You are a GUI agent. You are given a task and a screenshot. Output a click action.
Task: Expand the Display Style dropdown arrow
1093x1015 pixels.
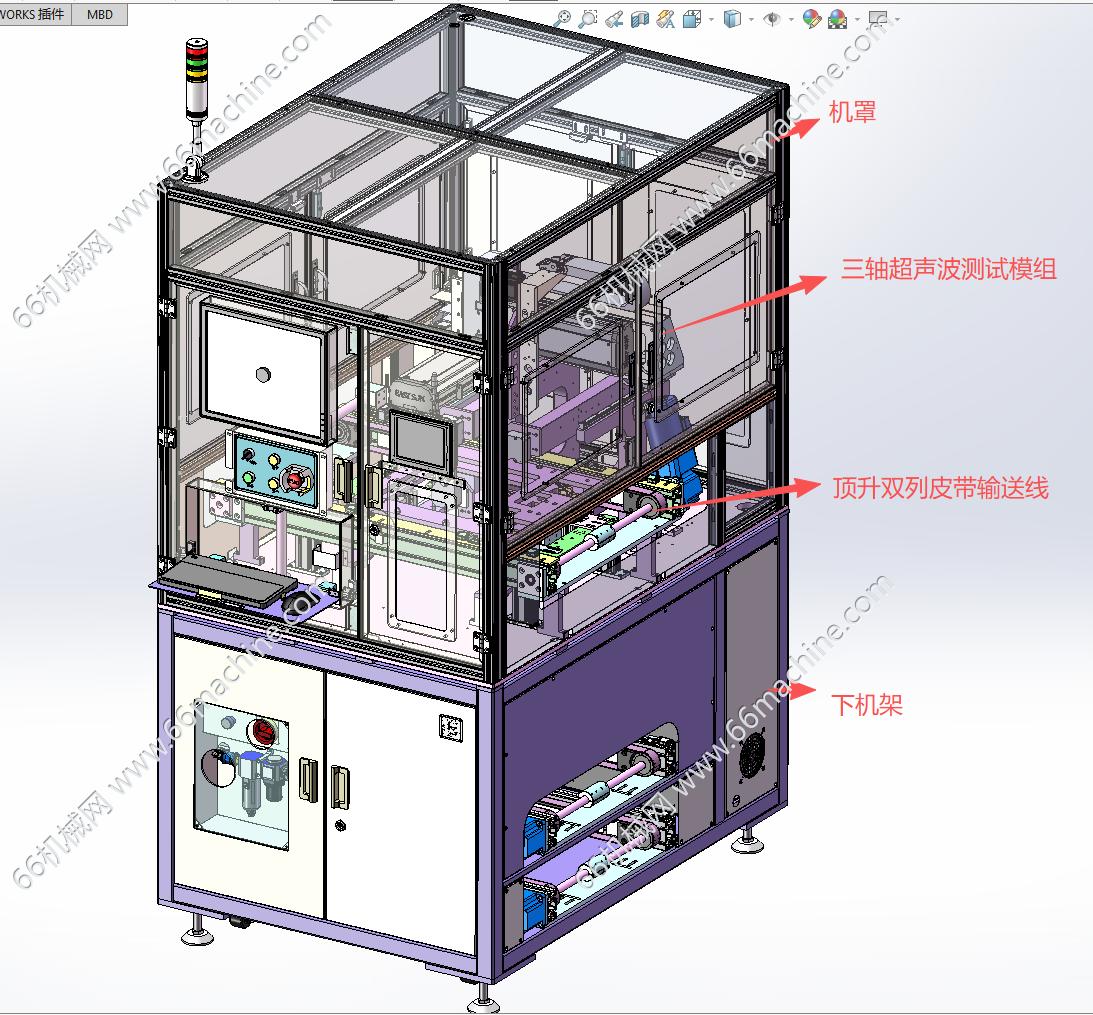[x=752, y=19]
